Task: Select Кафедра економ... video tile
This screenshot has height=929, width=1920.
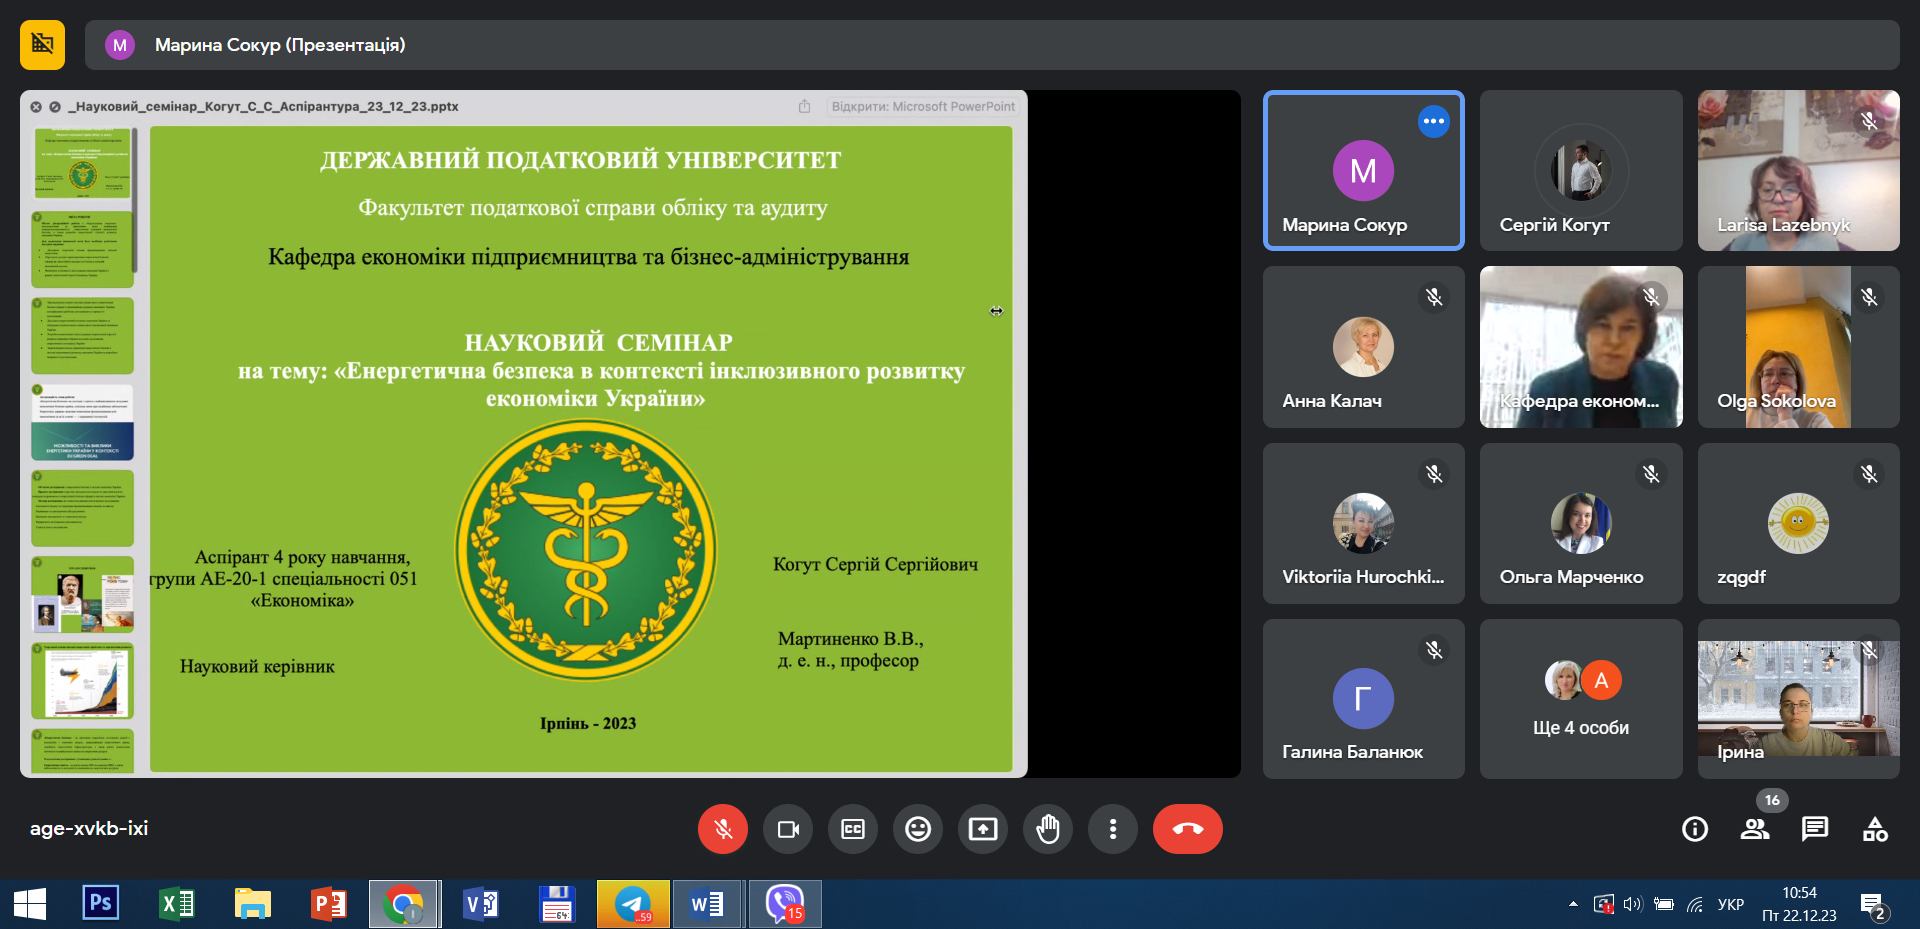Action: click(1581, 347)
